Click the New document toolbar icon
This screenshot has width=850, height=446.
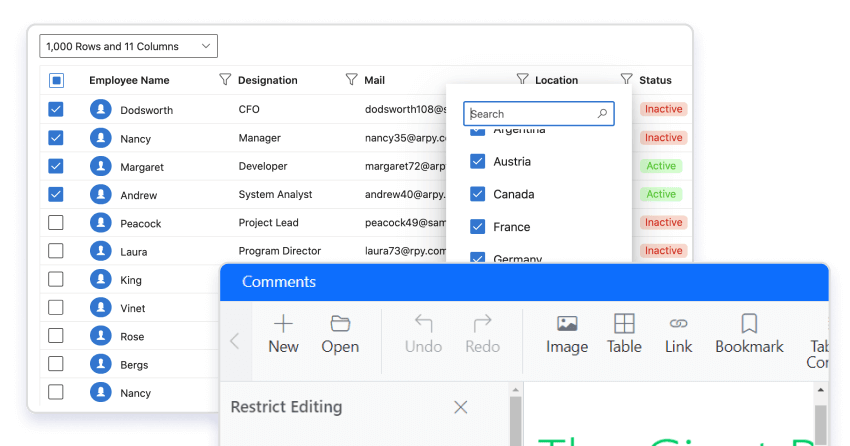(283, 323)
